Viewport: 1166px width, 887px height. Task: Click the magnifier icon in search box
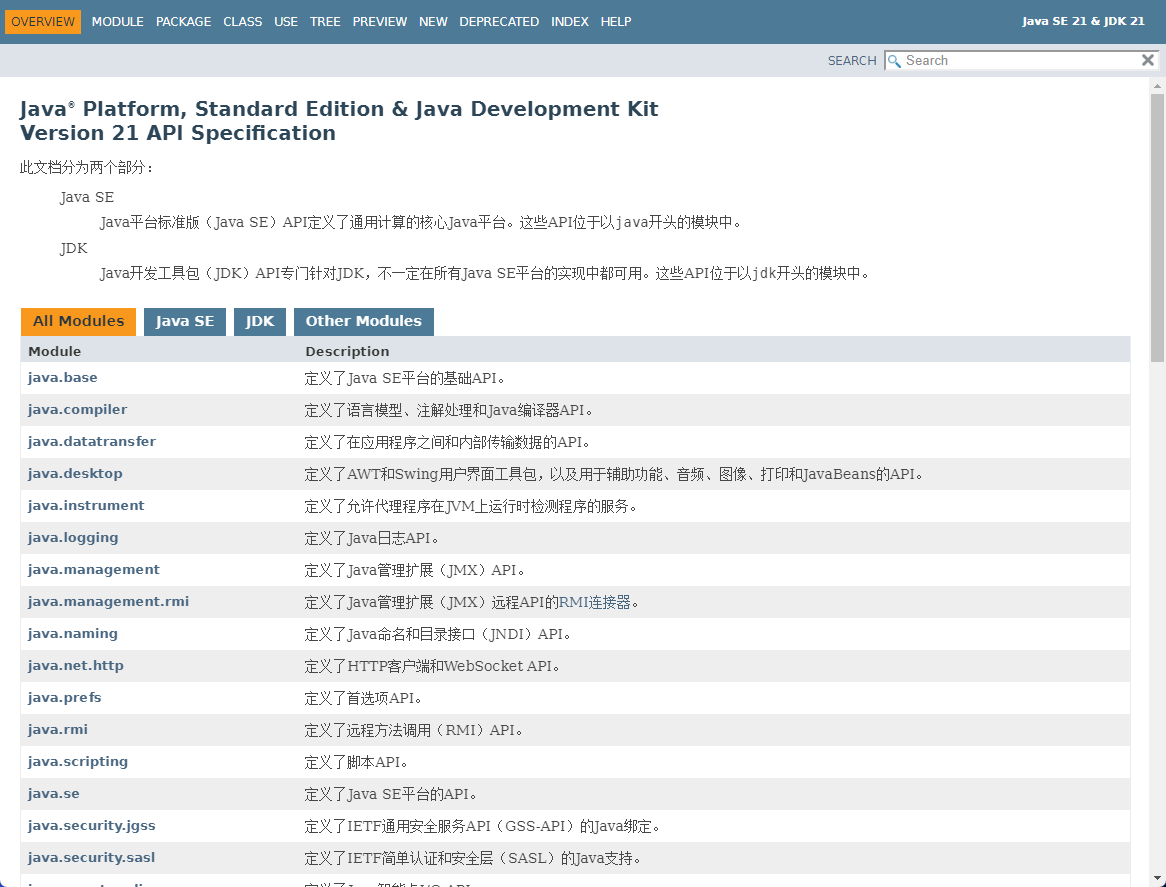(895, 61)
